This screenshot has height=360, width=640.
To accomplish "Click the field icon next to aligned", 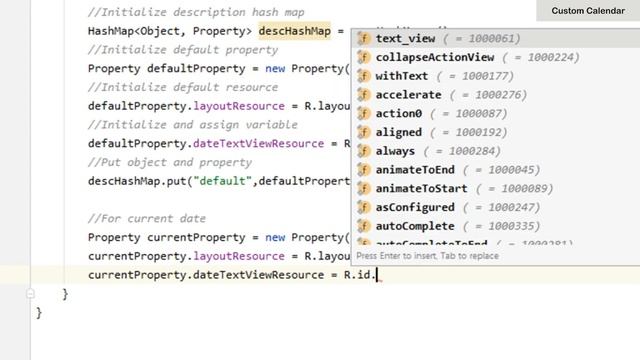I will [x=363, y=133].
